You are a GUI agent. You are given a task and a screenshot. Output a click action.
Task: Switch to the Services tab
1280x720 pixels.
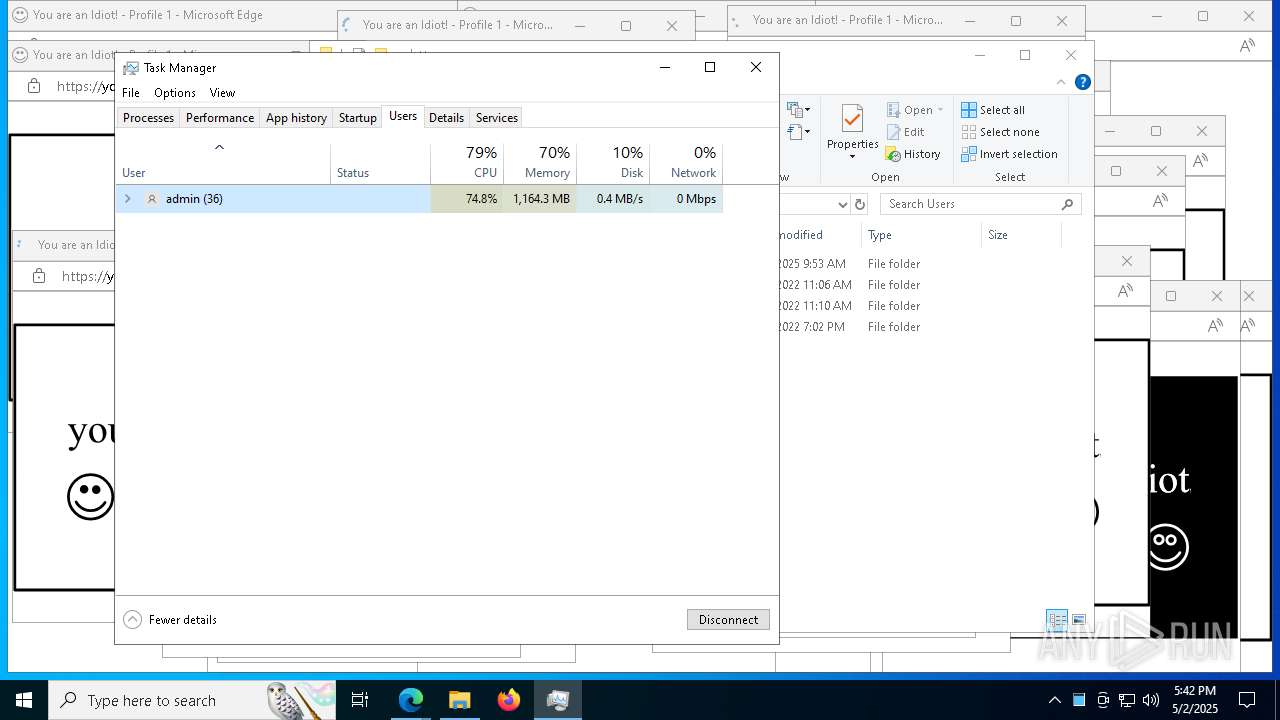coord(497,118)
